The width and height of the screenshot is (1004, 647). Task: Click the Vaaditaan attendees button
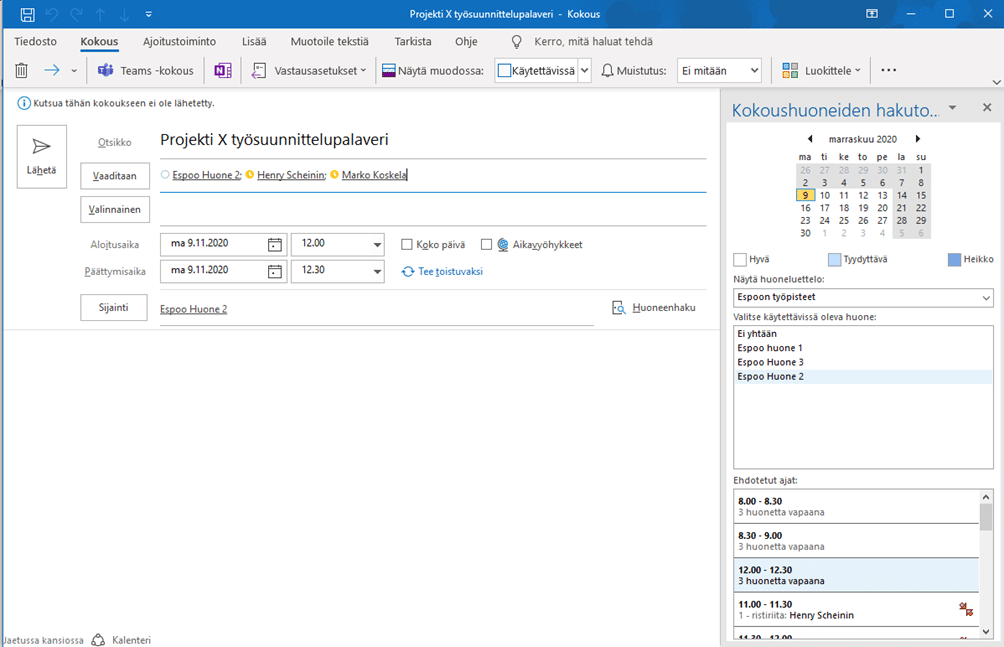pyautogui.click(x=115, y=175)
